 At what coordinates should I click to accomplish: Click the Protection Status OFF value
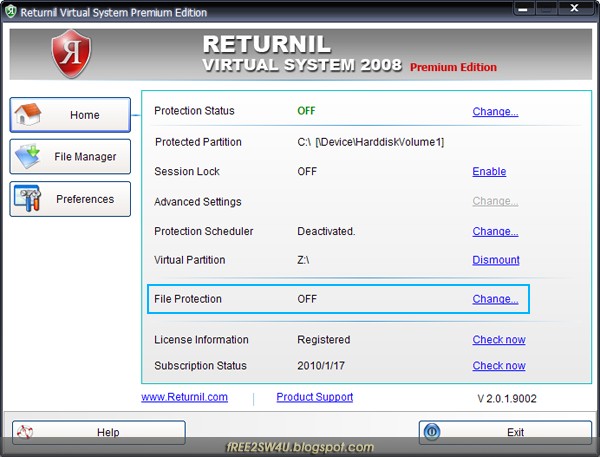coord(306,111)
